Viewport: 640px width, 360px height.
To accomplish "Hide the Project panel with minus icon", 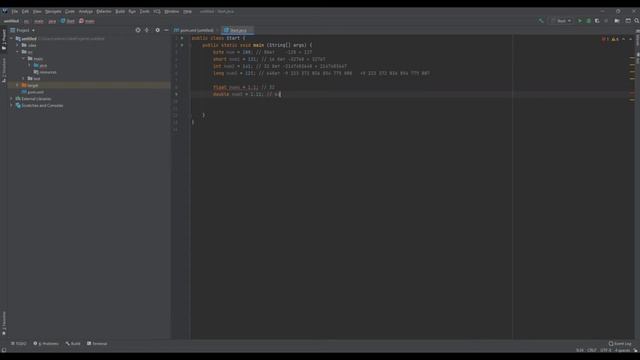I will tap(166, 30).
